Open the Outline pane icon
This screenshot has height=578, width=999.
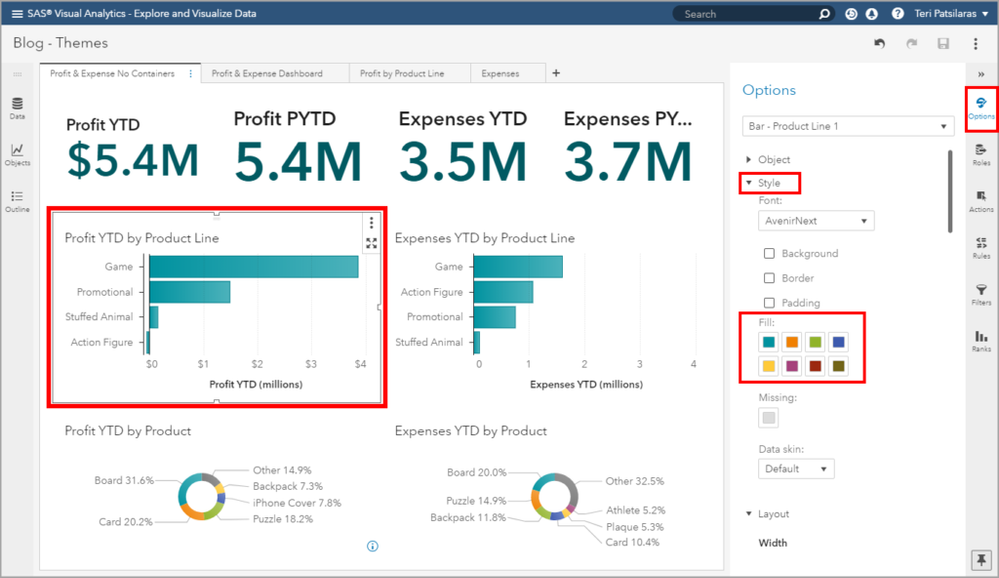(x=17, y=201)
